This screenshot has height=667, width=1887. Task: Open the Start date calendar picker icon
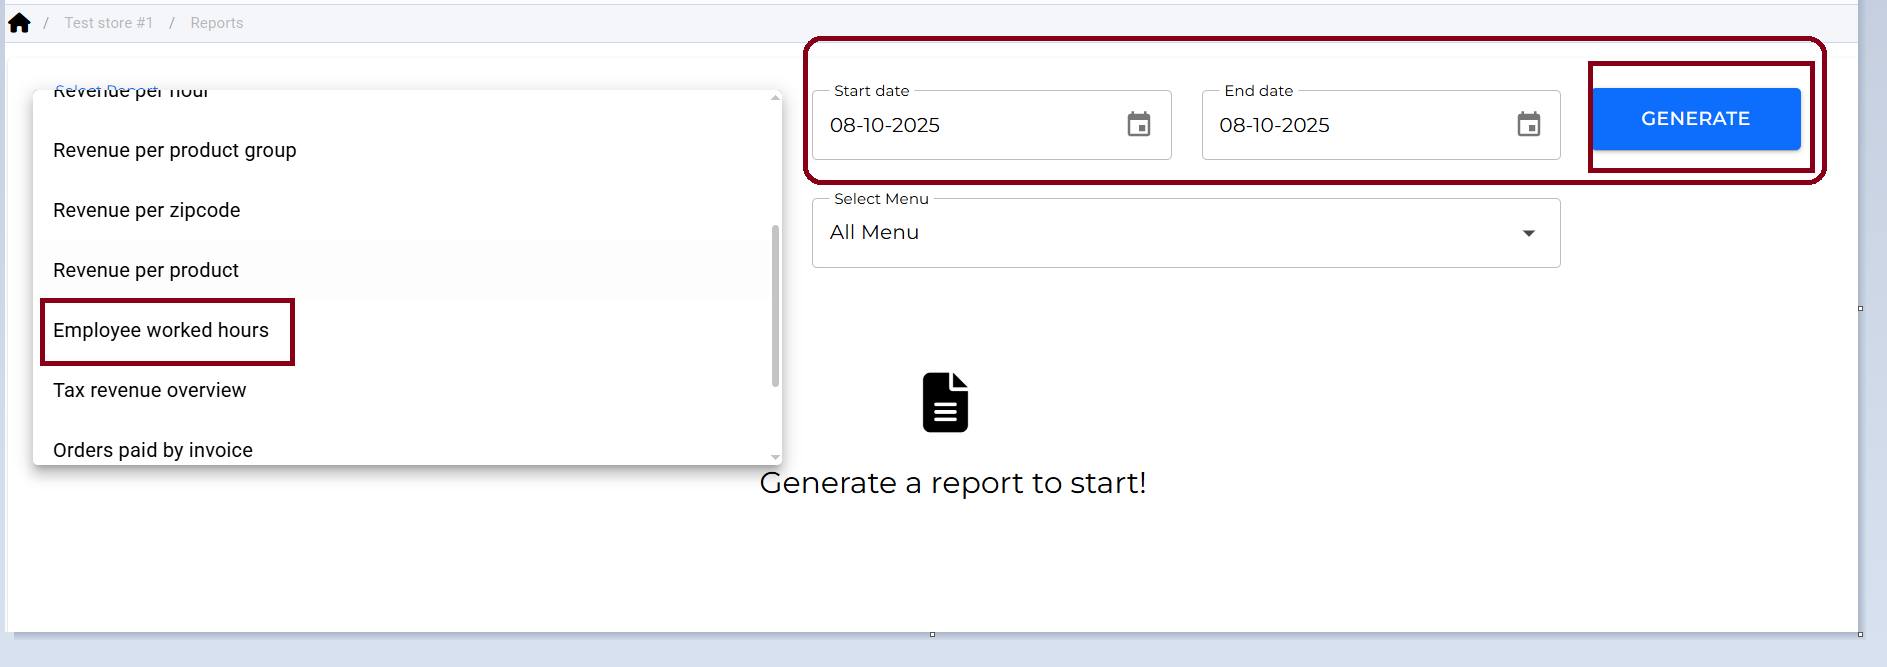pos(1138,125)
